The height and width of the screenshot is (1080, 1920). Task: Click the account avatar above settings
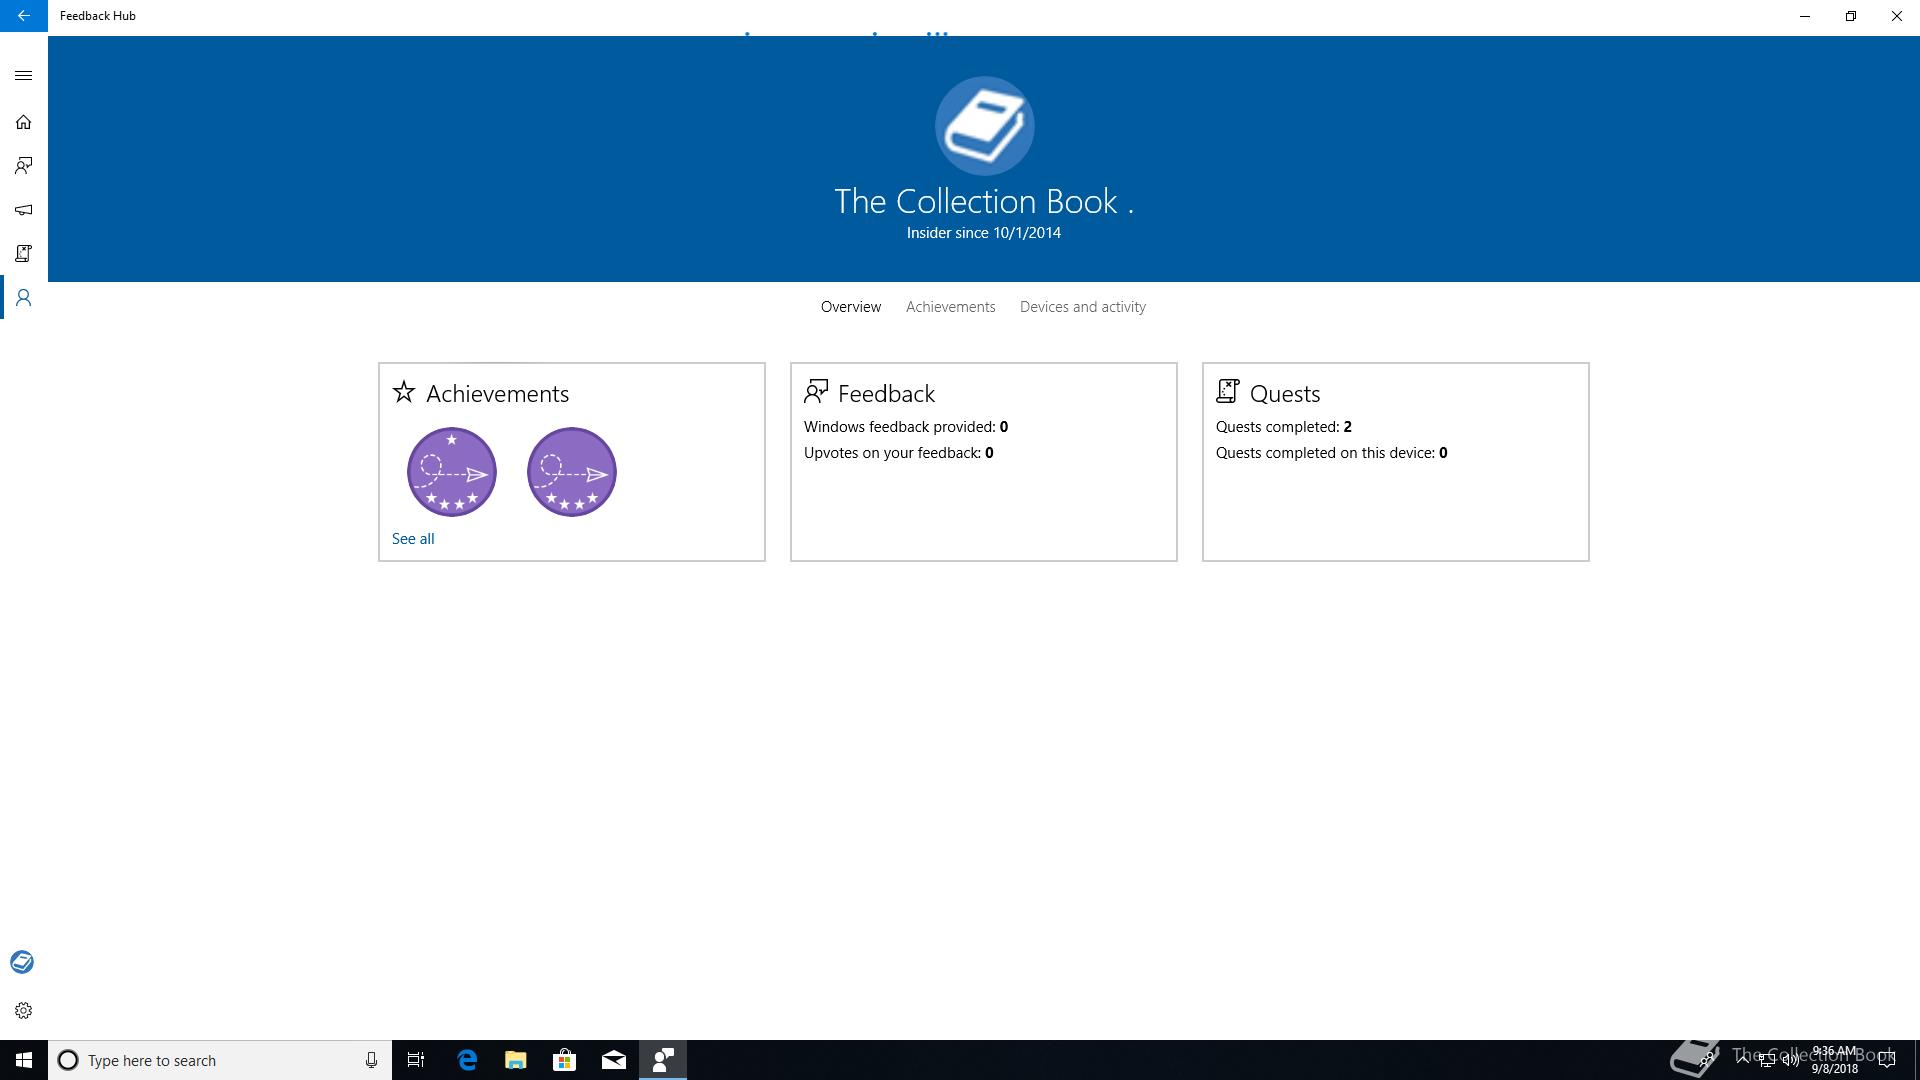(22, 962)
